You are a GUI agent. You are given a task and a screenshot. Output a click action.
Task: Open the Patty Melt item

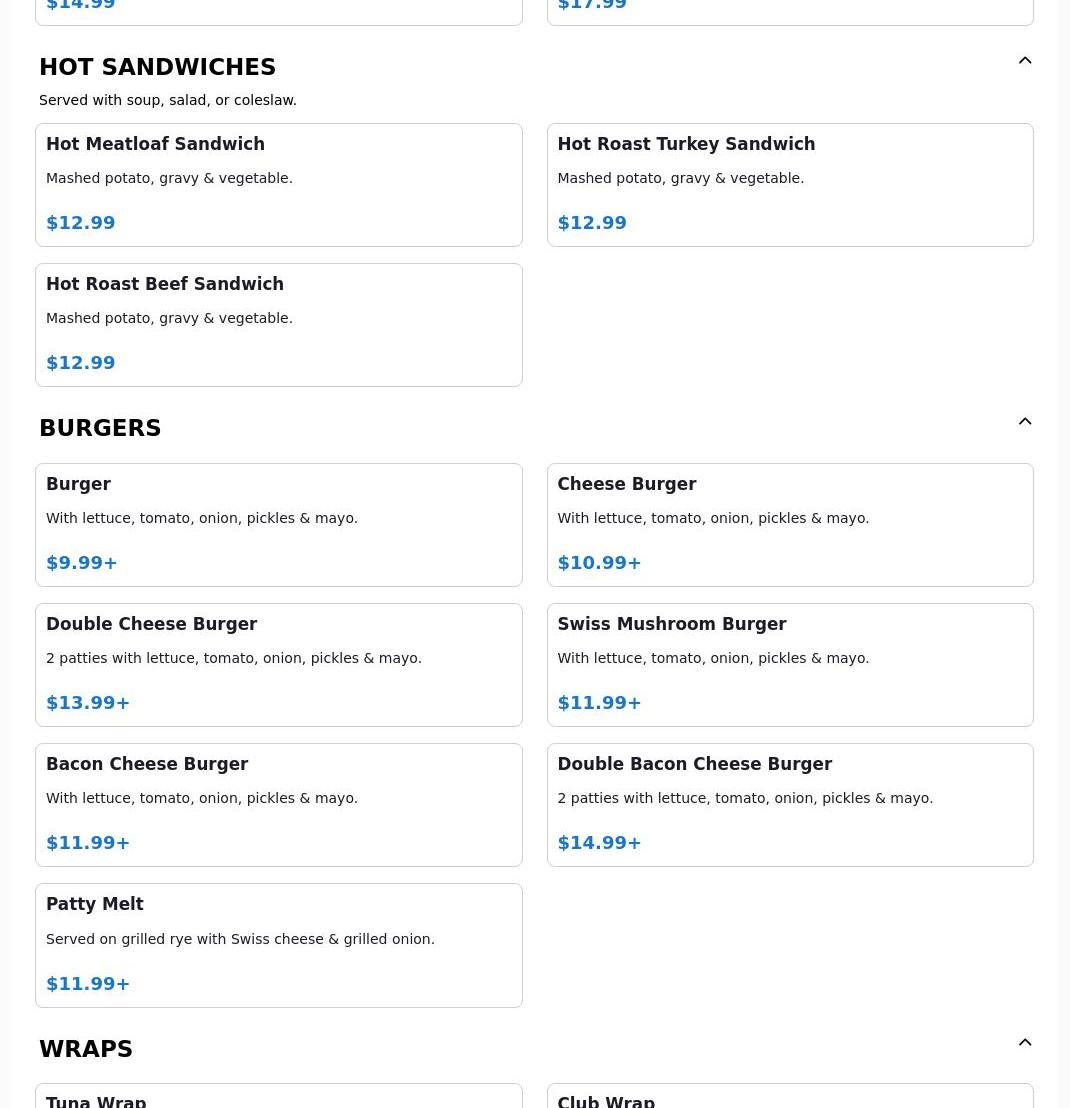278,945
